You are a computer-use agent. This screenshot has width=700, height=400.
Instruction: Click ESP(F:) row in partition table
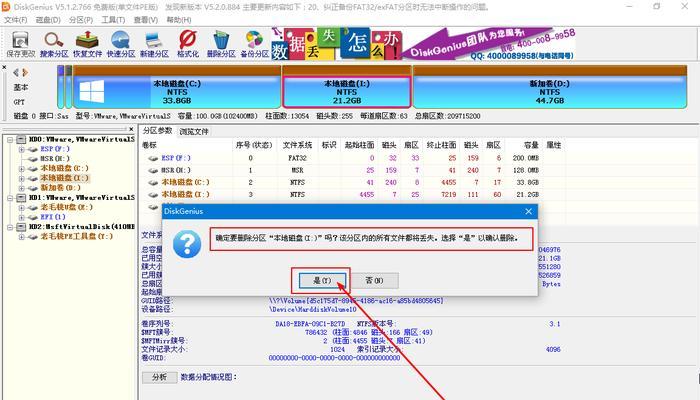coord(353,158)
